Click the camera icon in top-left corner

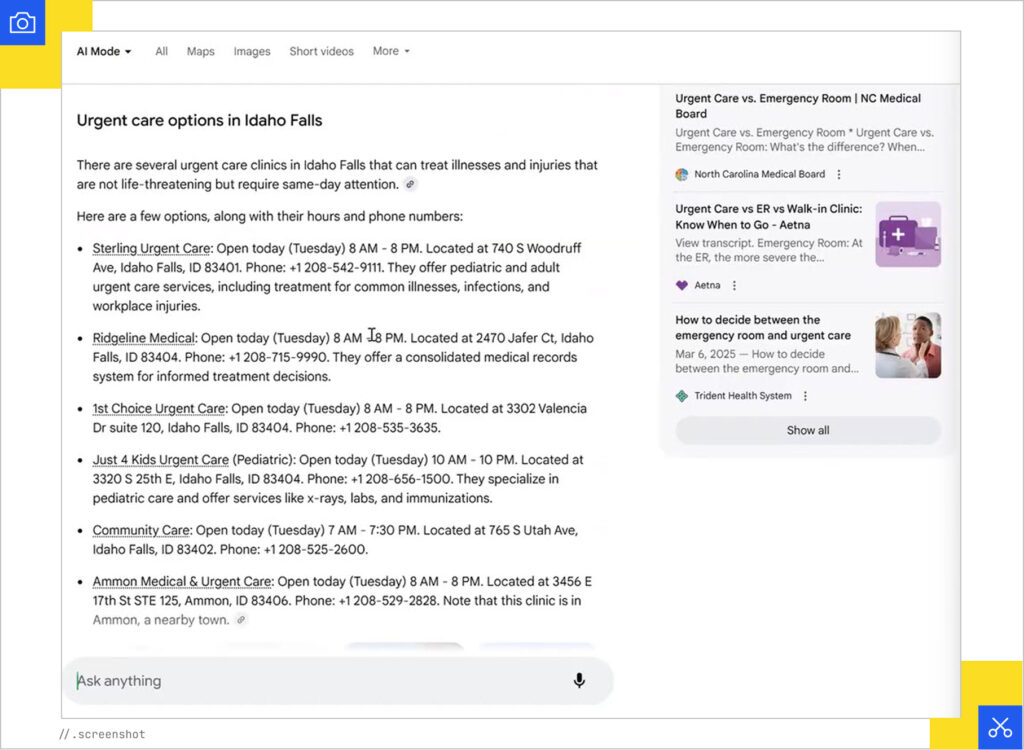click(x=22, y=23)
